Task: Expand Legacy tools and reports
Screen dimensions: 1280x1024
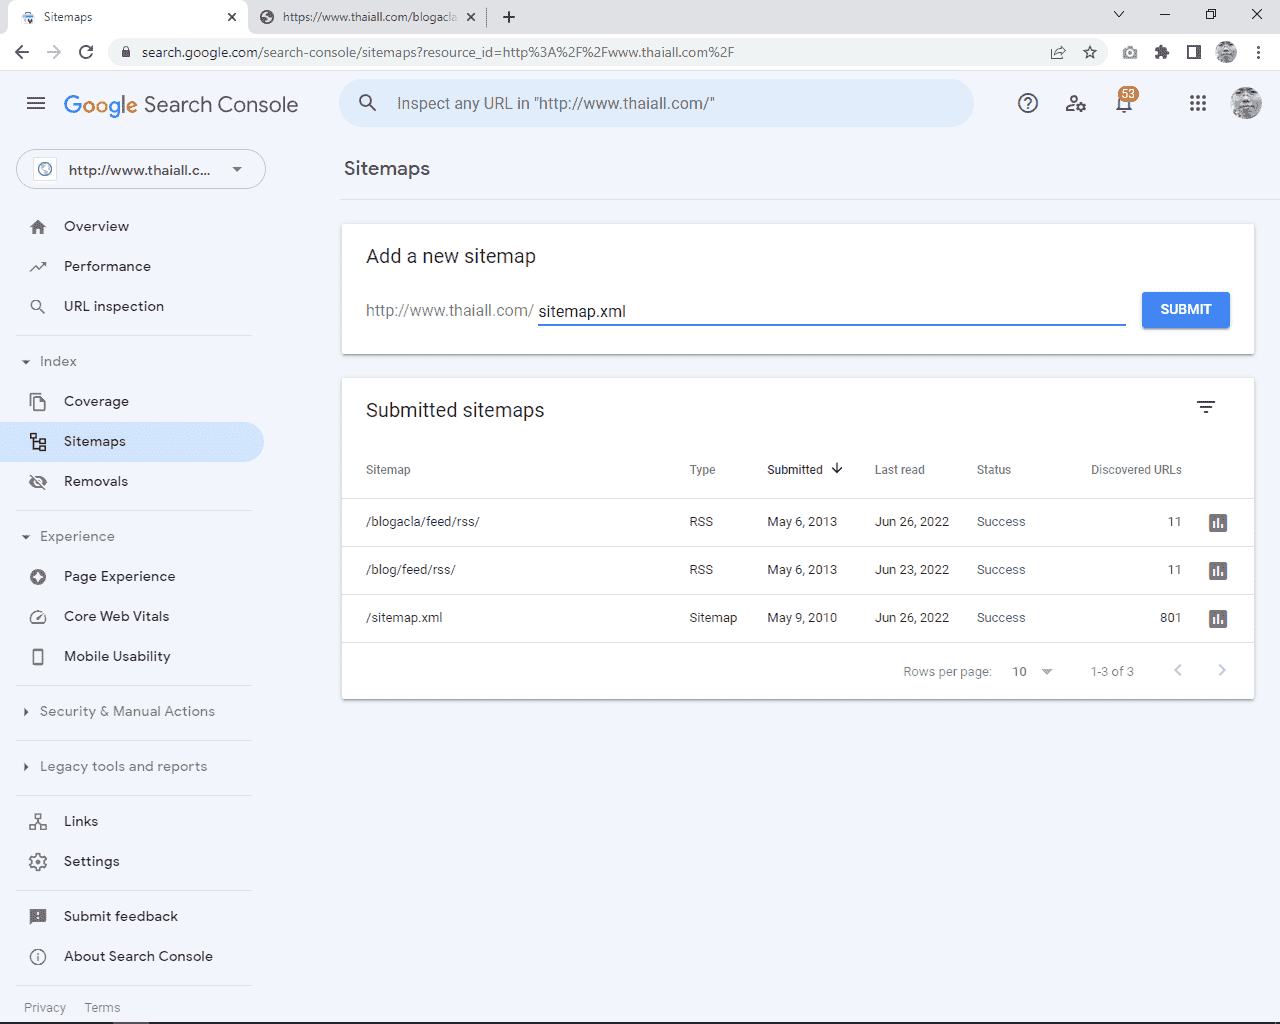Action: [123, 766]
